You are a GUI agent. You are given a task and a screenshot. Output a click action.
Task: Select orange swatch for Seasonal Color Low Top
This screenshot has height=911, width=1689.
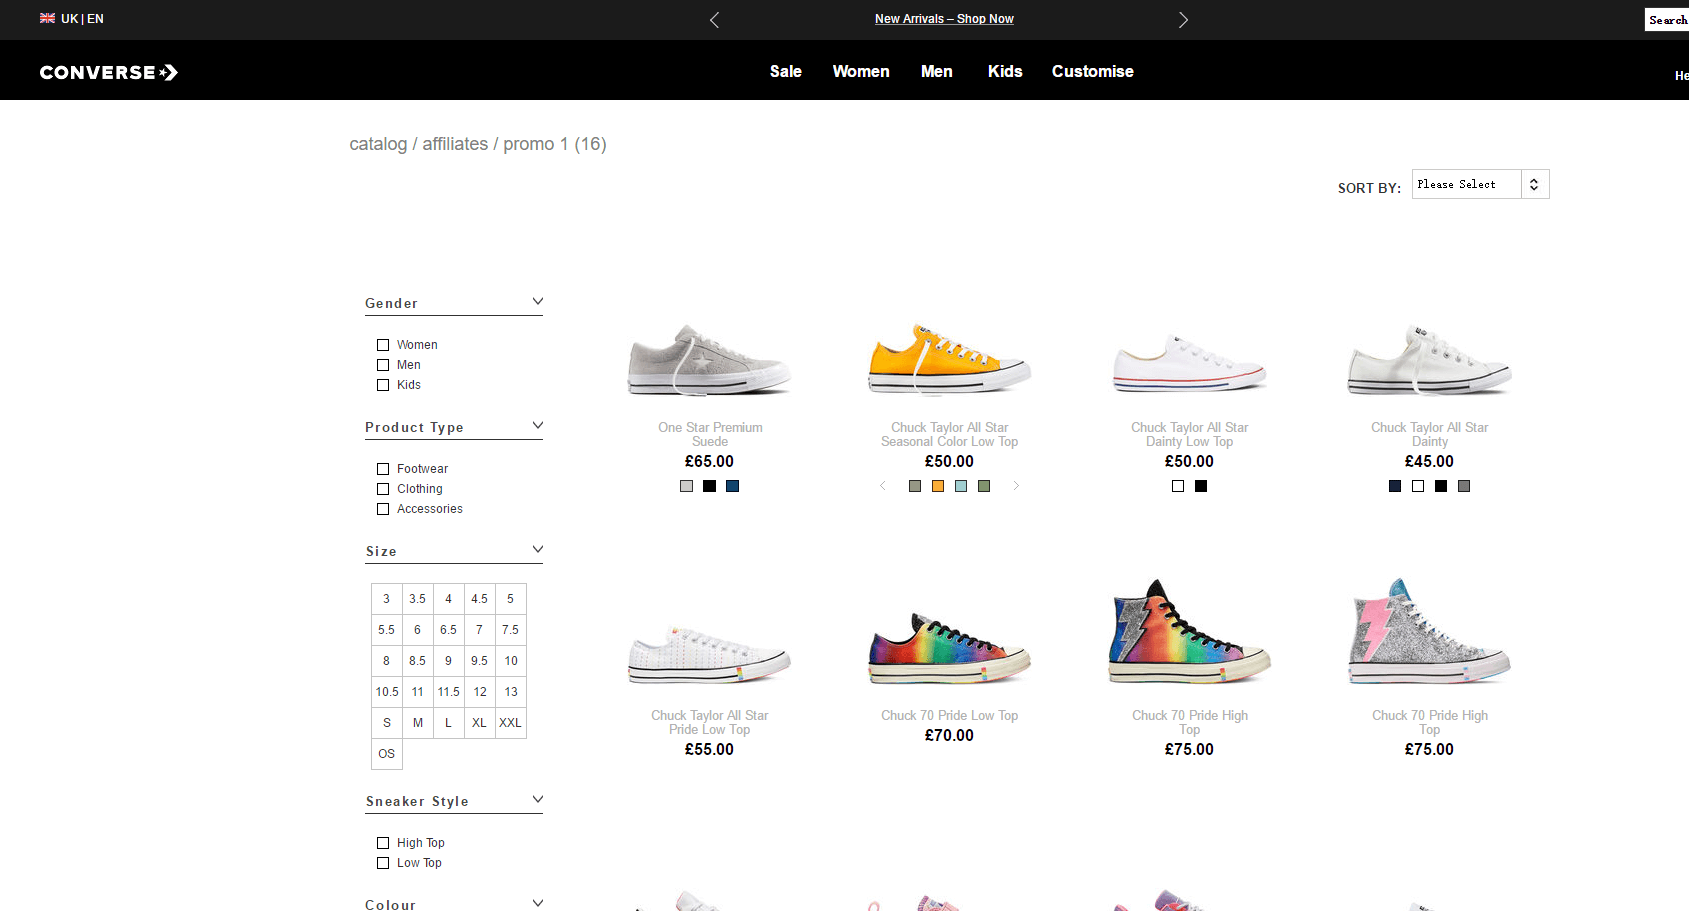coord(938,486)
